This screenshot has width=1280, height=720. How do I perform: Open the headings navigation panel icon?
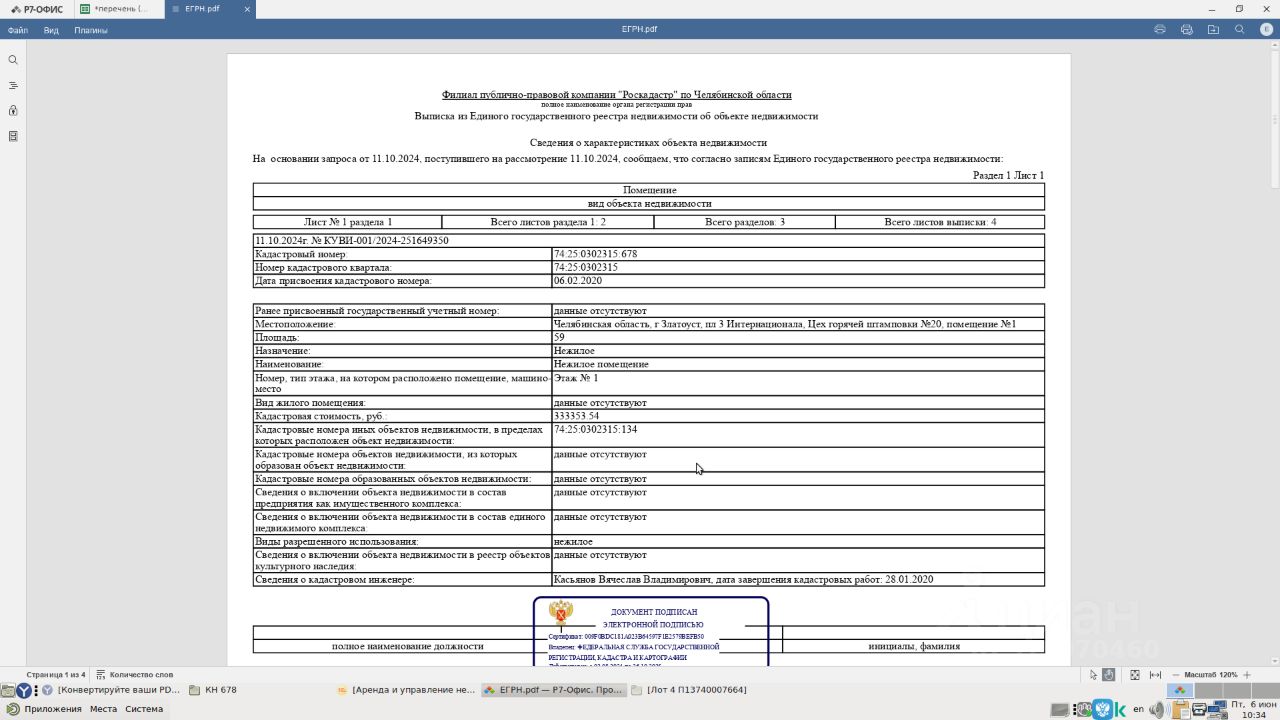pyautogui.click(x=13, y=85)
